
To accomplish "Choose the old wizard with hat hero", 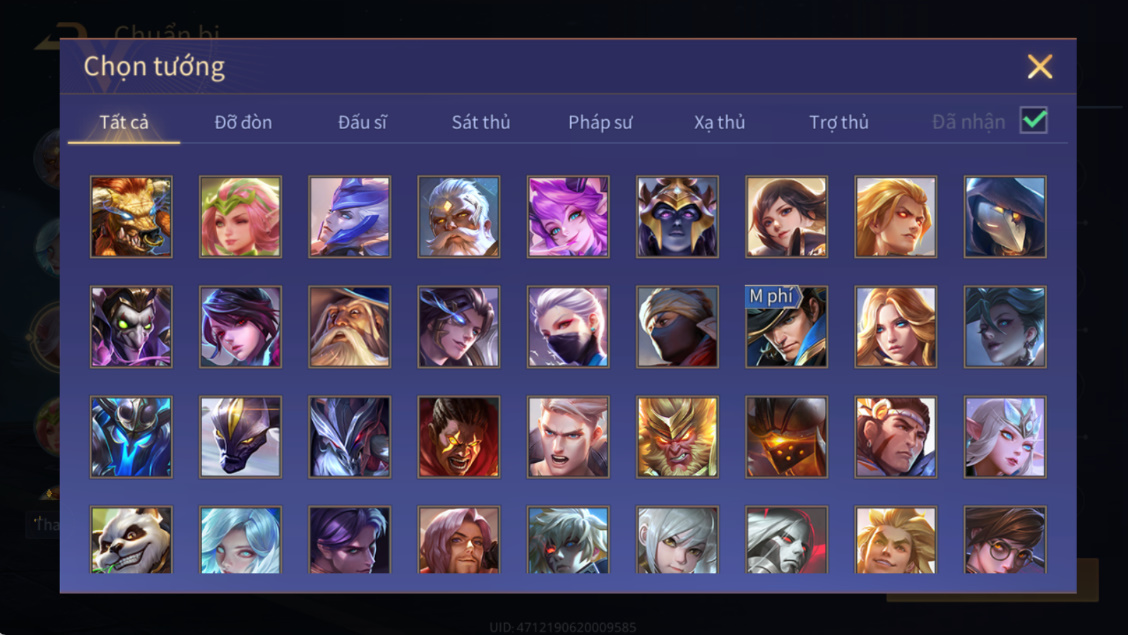I will (350, 326).
